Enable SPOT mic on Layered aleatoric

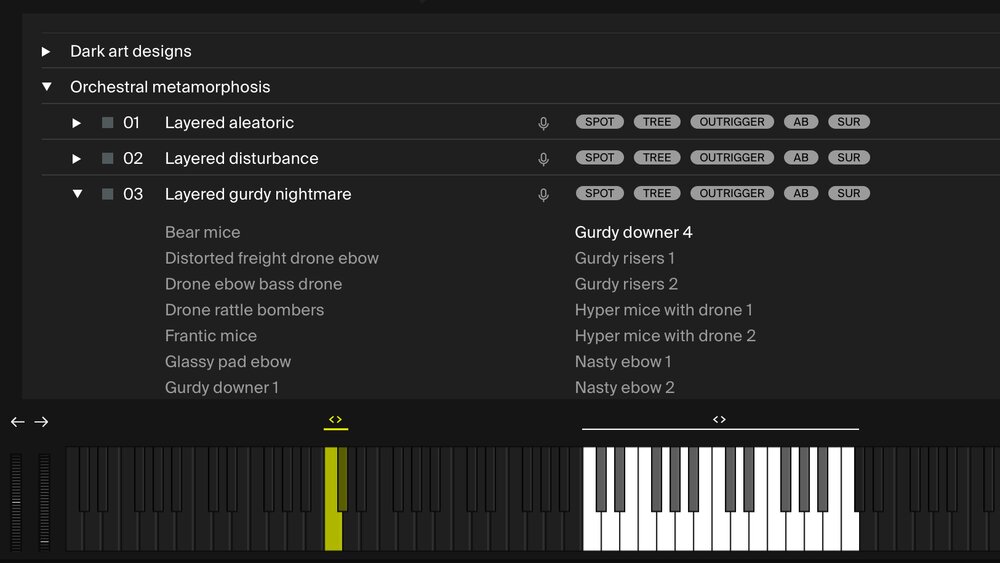[x=599, y=122]
